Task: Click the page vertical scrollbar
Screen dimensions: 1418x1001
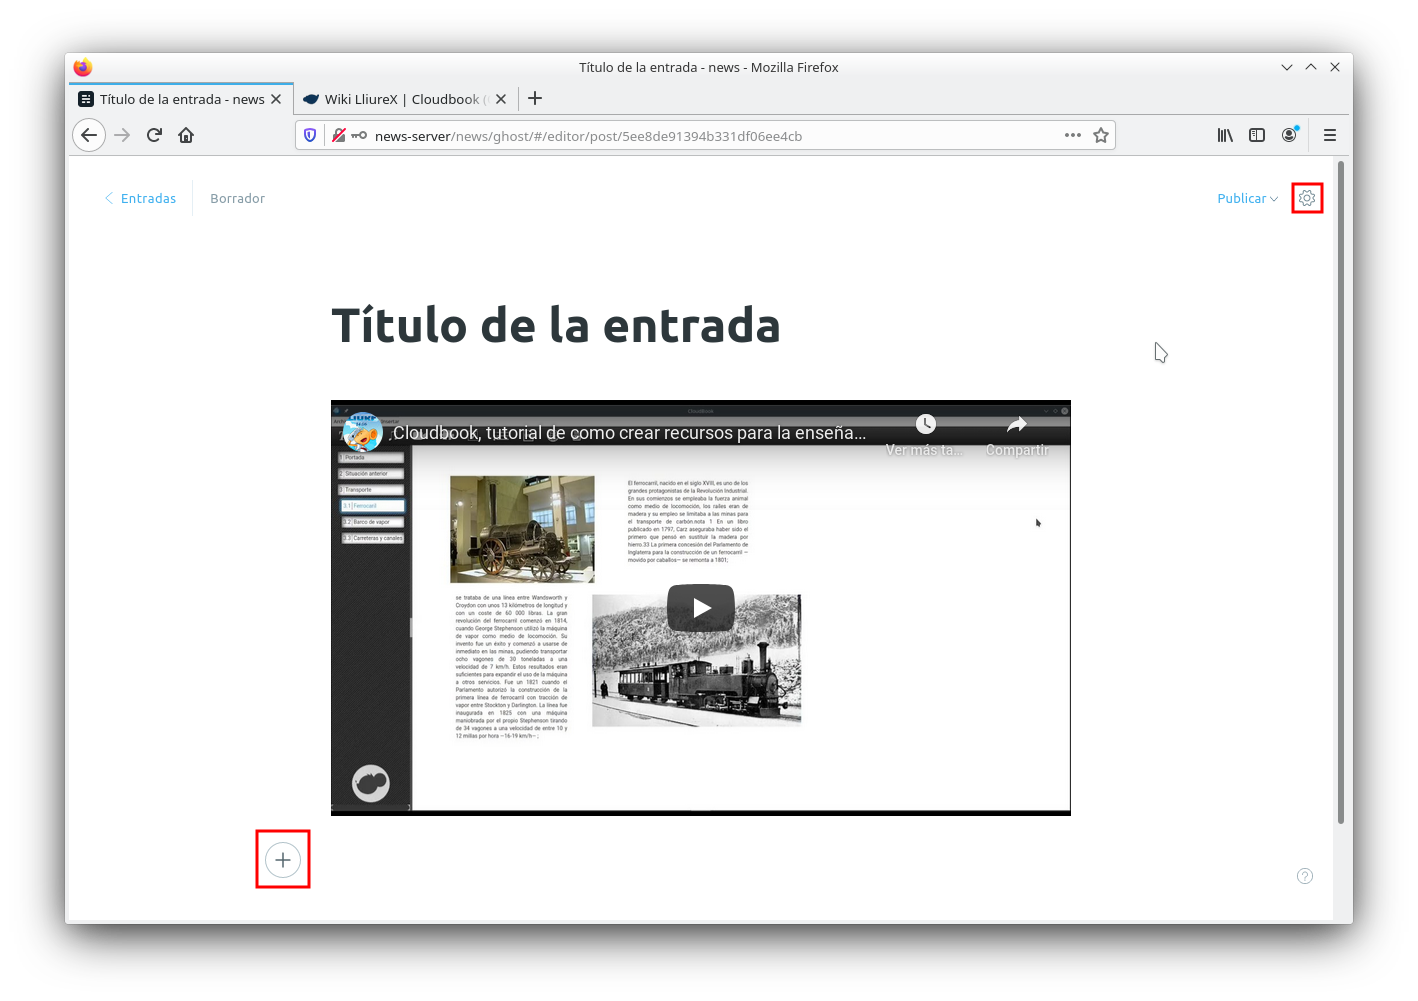Action: point(1340,490)
